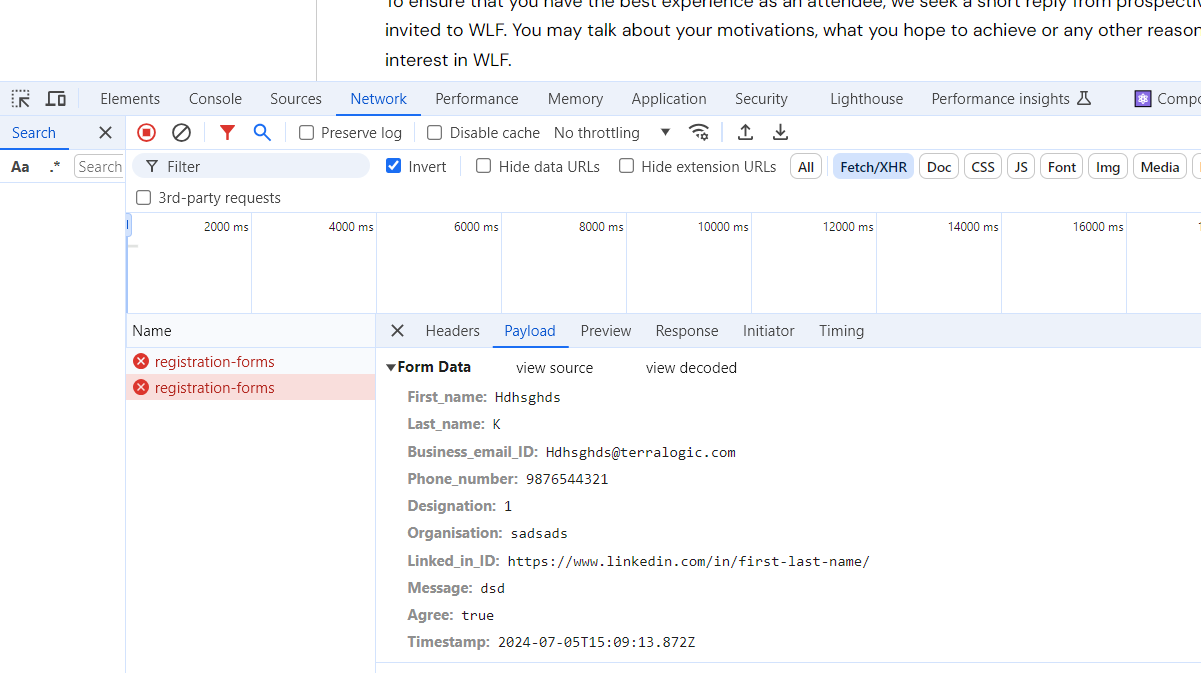Select the Doc filter button

coord(939,167)
